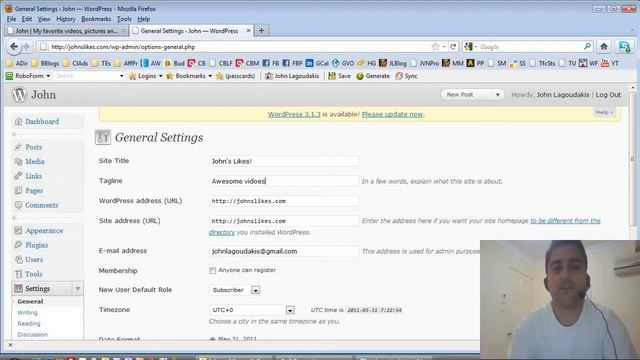Viewport: 640px width, 360px height.
Task: Switch to the John My favorite videos tab
Action: (x=67, y=31)
